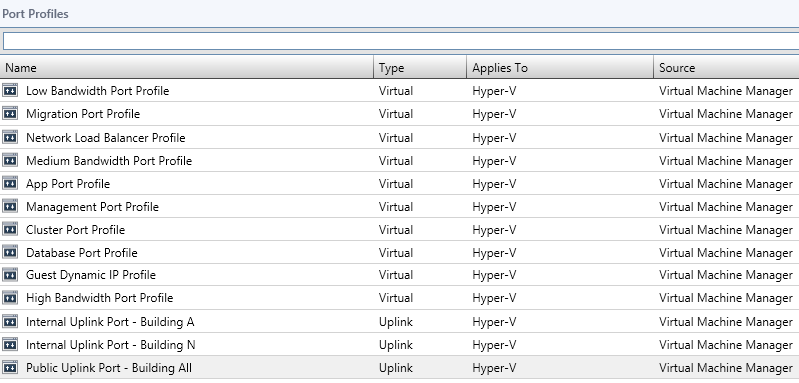This screenshot has height=383, width=799.
Task: Click Virtual type in Cluster Port Profile row
Action: [x=396, y=230]
